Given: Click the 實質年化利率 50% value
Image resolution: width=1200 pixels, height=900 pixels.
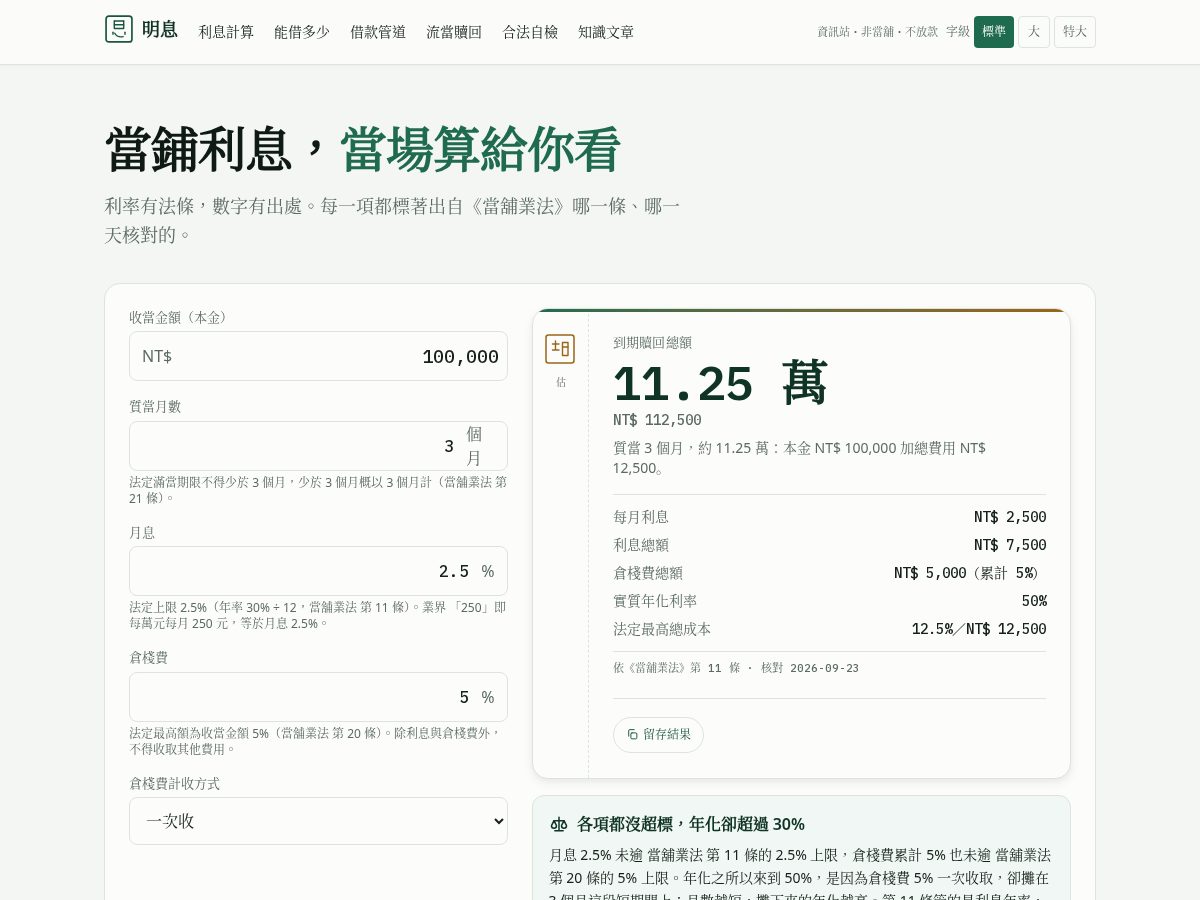Looking at the screenshot, I should (1034, 601).
